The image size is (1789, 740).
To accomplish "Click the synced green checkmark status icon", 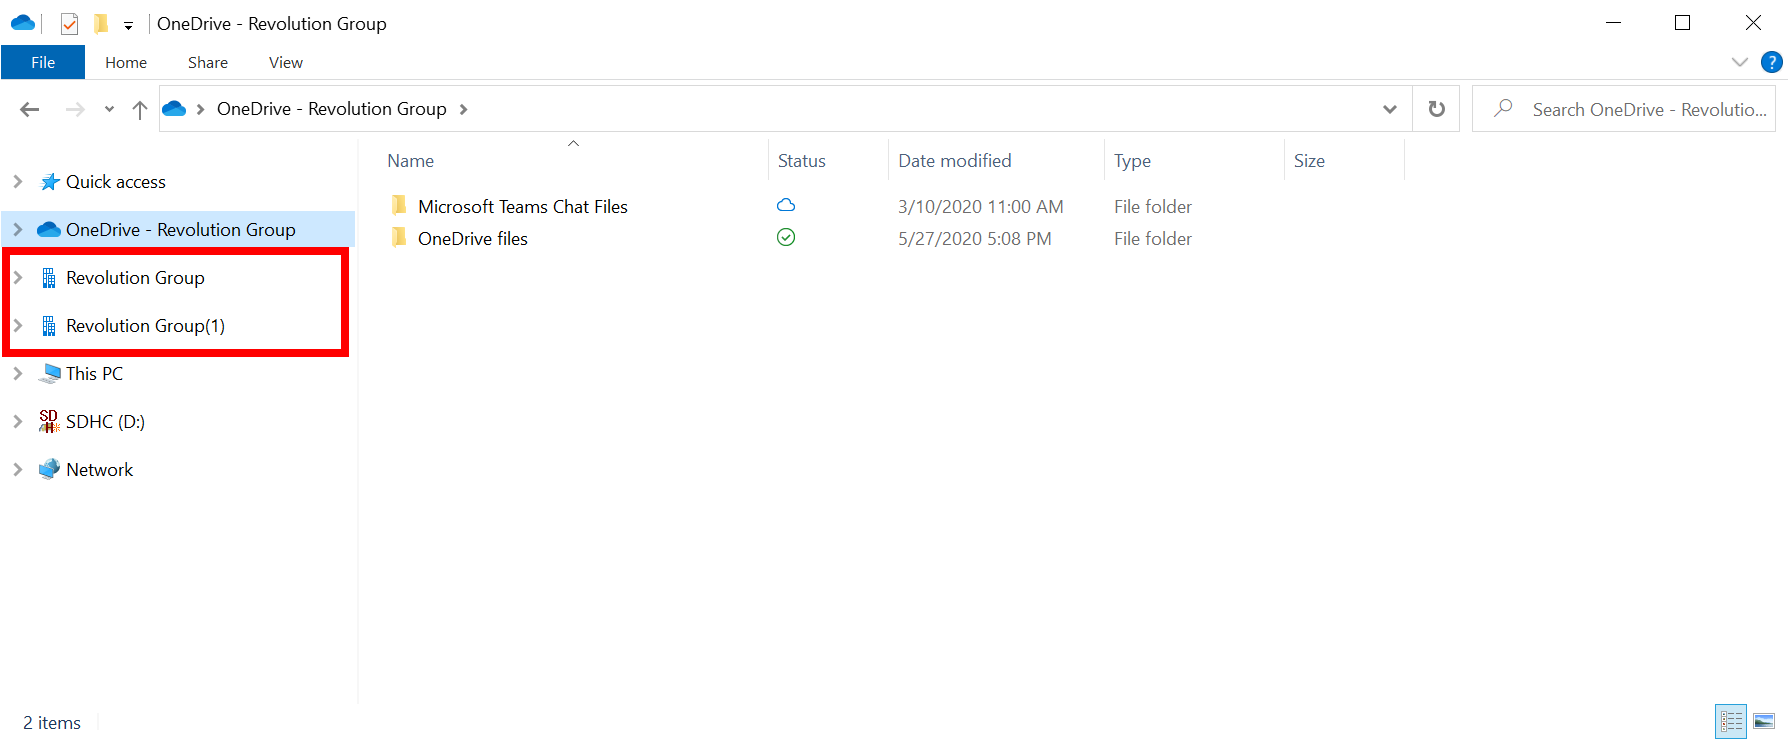I will [x=786, y=237].
